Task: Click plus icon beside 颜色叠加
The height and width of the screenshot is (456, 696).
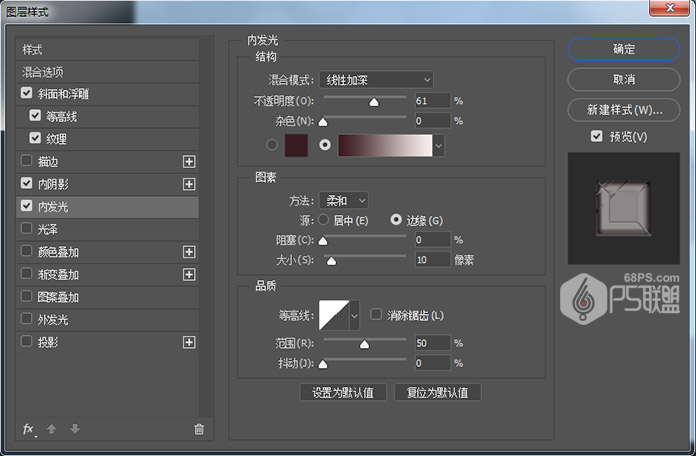Action: pyautogui.click(x=188, y=252)
